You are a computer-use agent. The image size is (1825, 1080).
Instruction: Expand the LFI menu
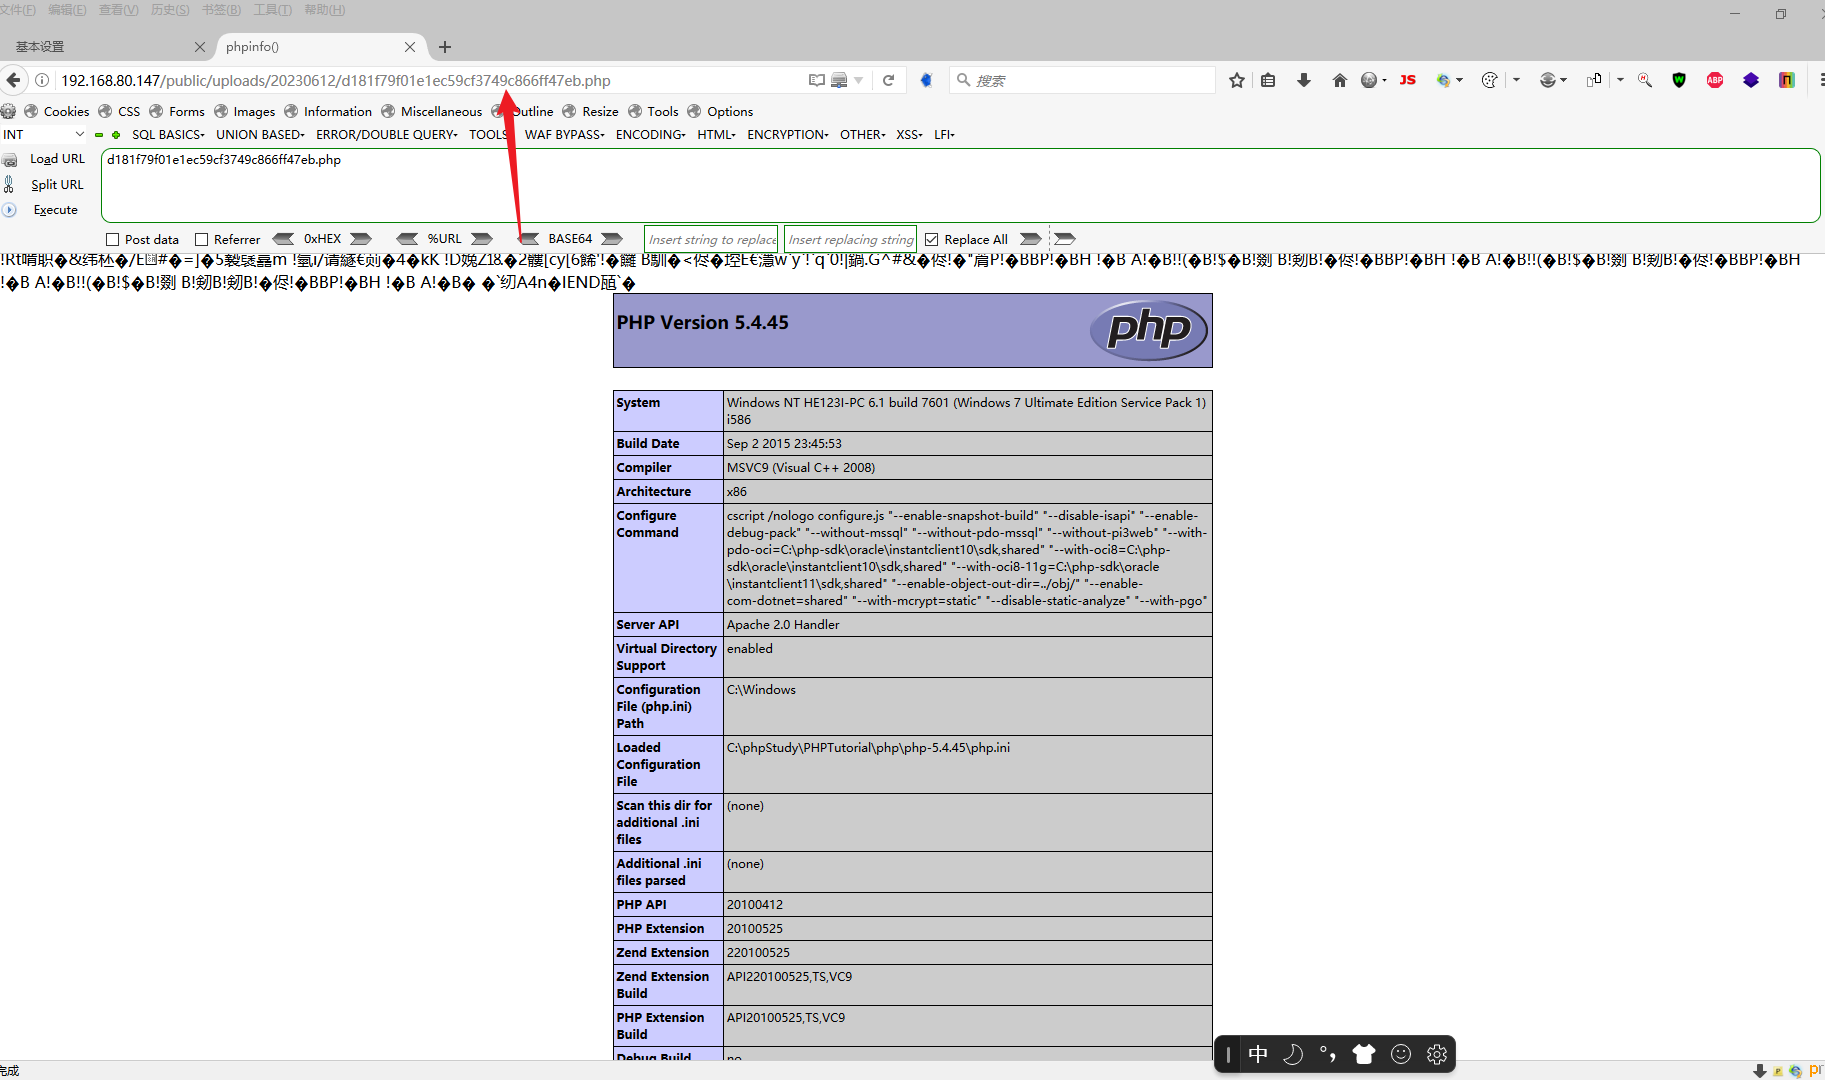pyautogui.click(x=944, y=135)
